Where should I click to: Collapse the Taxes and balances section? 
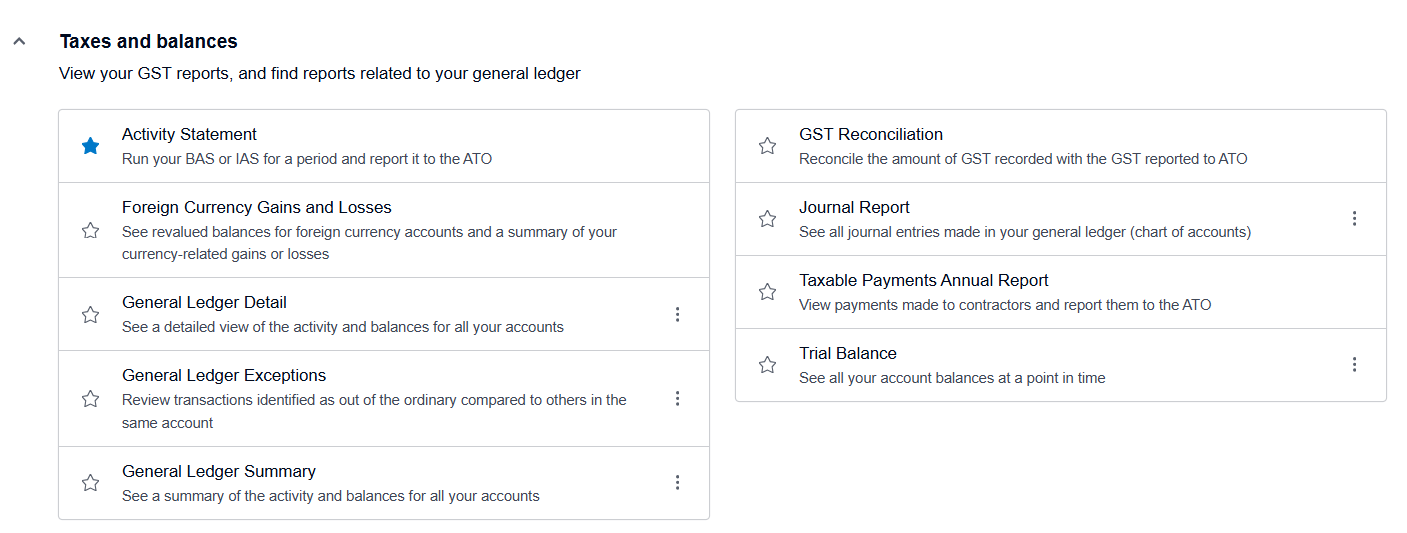click(x=18, y=42)
